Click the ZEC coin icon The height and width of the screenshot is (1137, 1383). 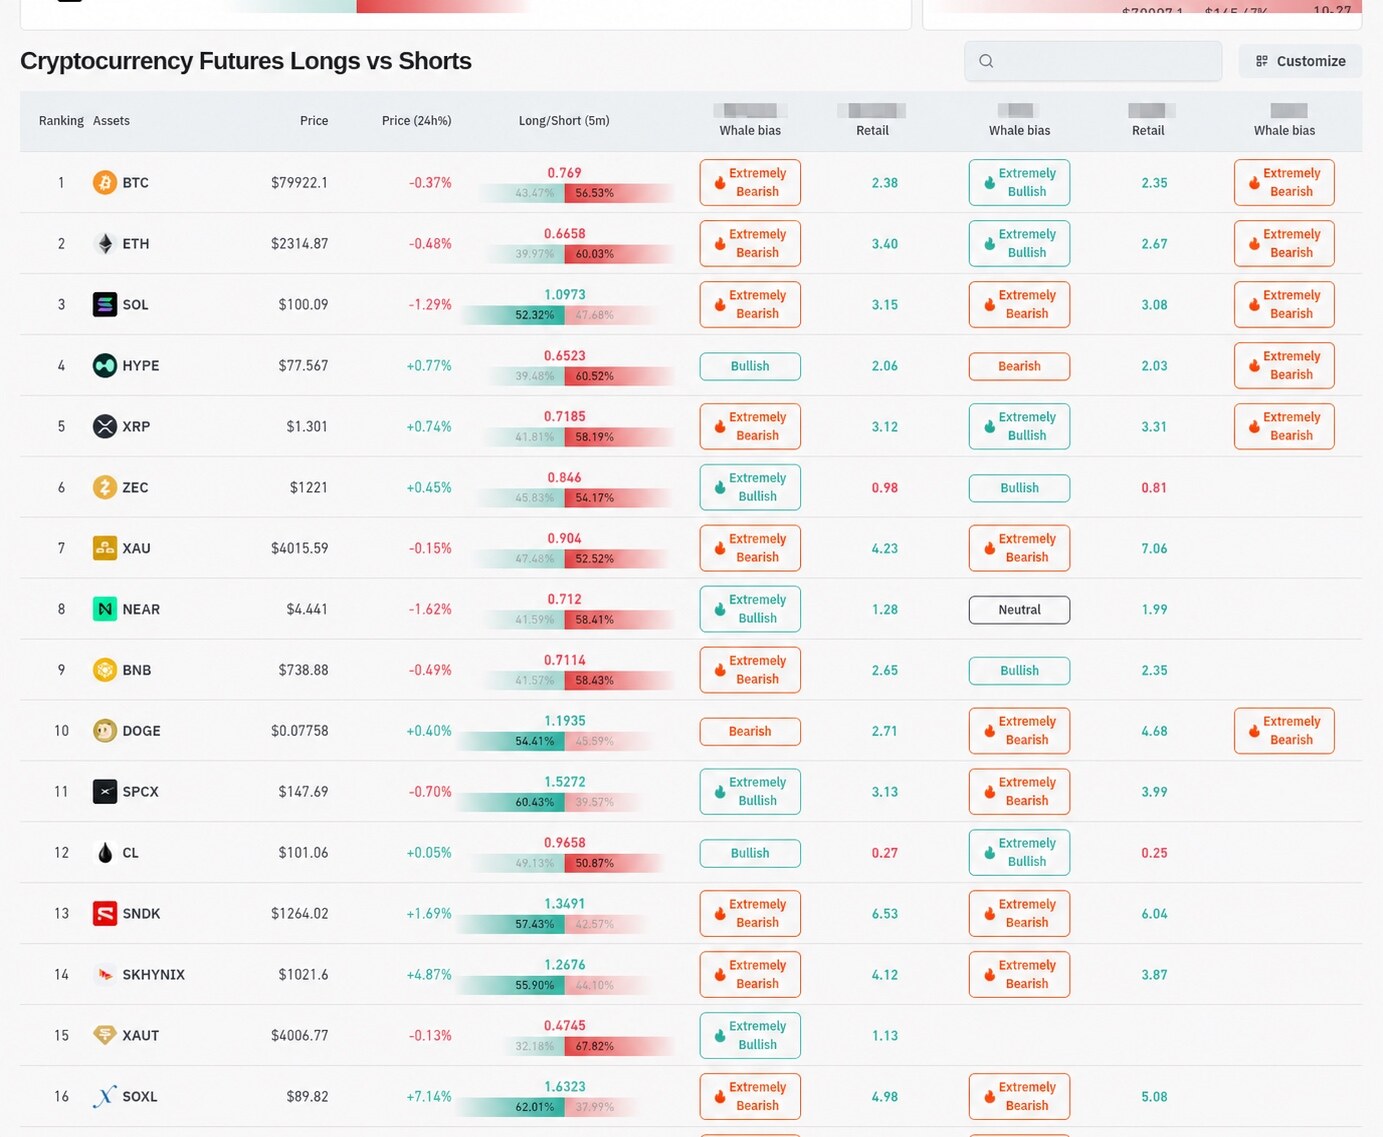point(105,487)
